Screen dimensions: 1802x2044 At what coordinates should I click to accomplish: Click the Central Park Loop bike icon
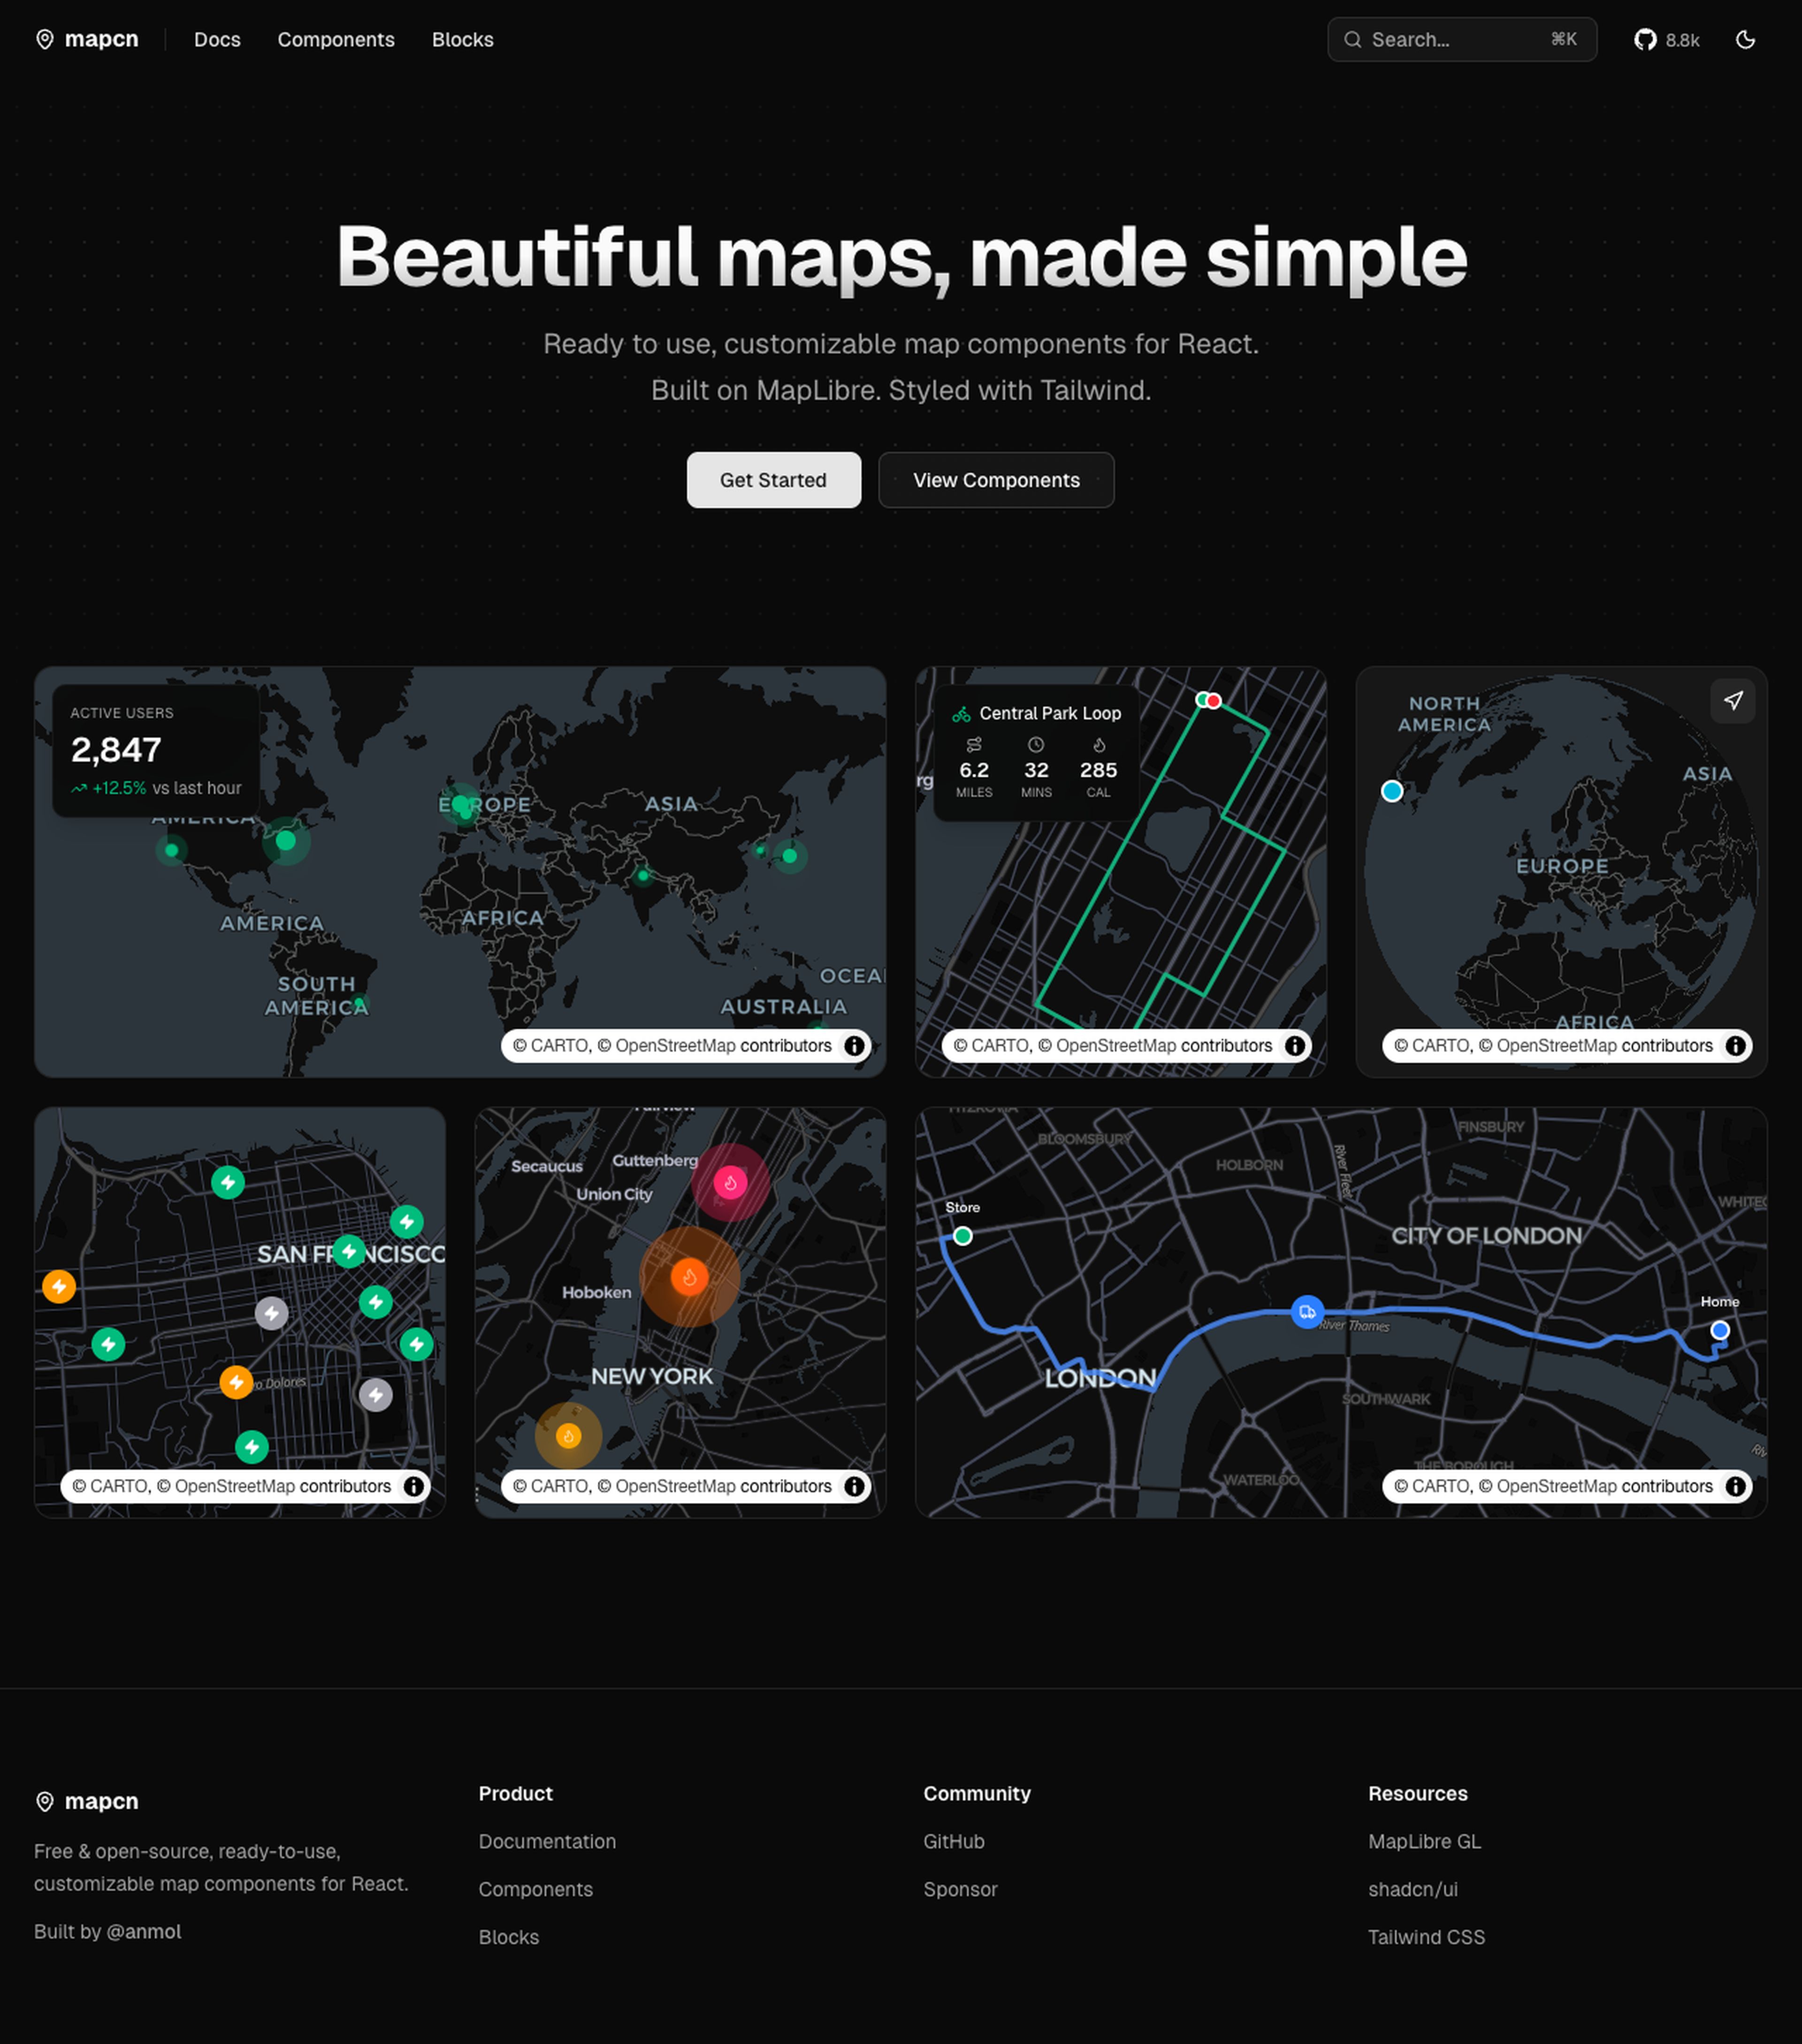tap(961, 714)
